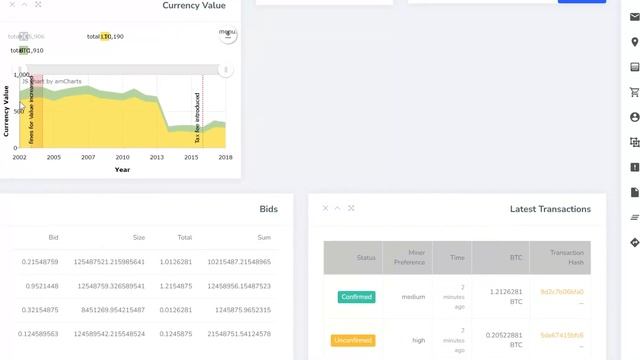Expand the Currency Value card to fullscreen
Image resolution: width=640 pixels, height=360 pixels.
pyautogui.click(x=38, y=4)
